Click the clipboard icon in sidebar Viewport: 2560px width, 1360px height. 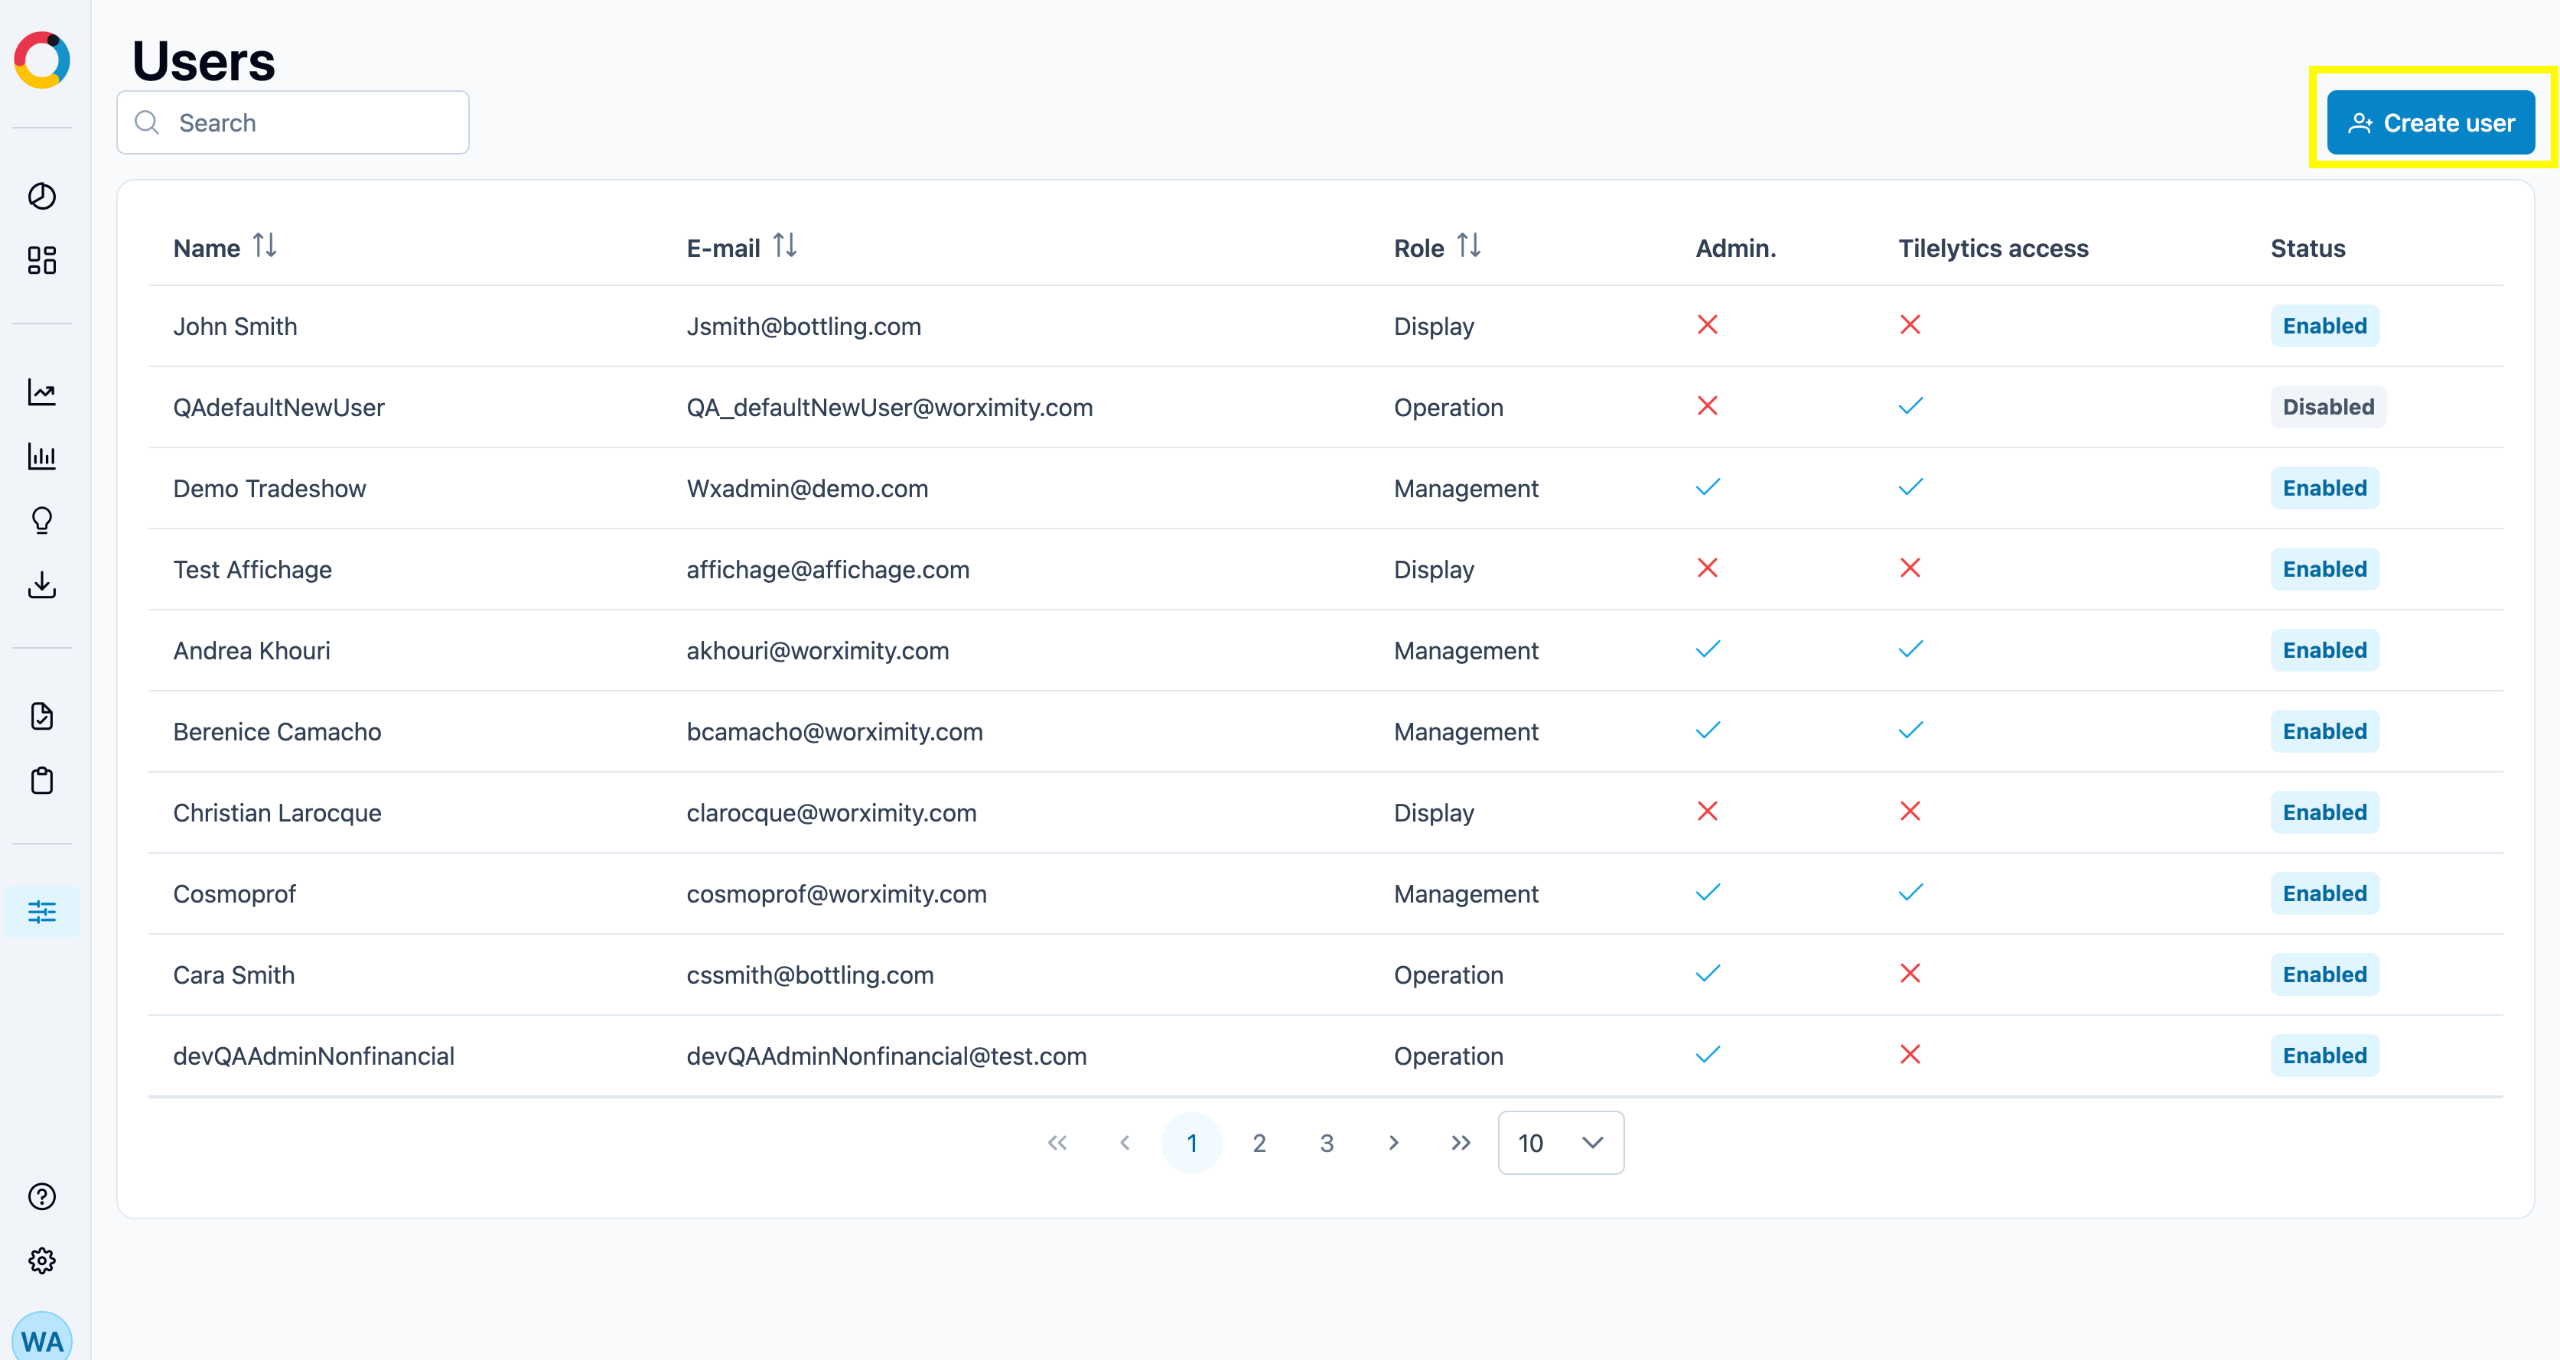point(41,780)
